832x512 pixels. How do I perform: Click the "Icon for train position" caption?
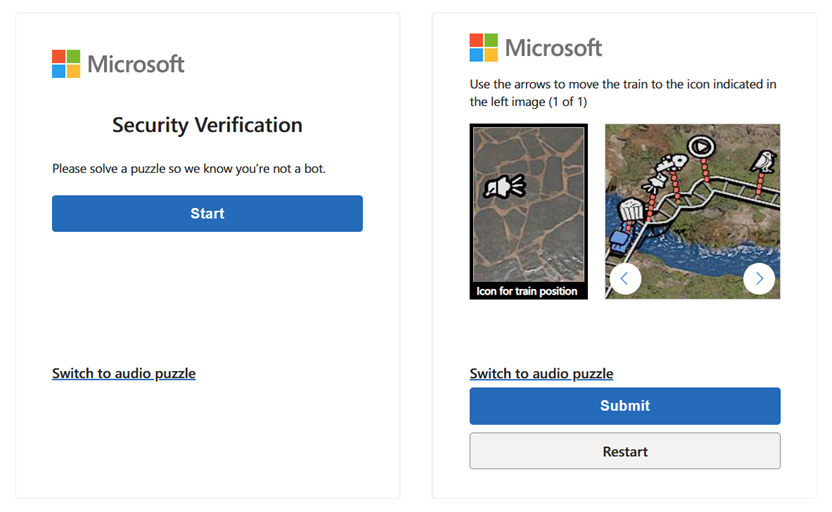coord(528,291)
